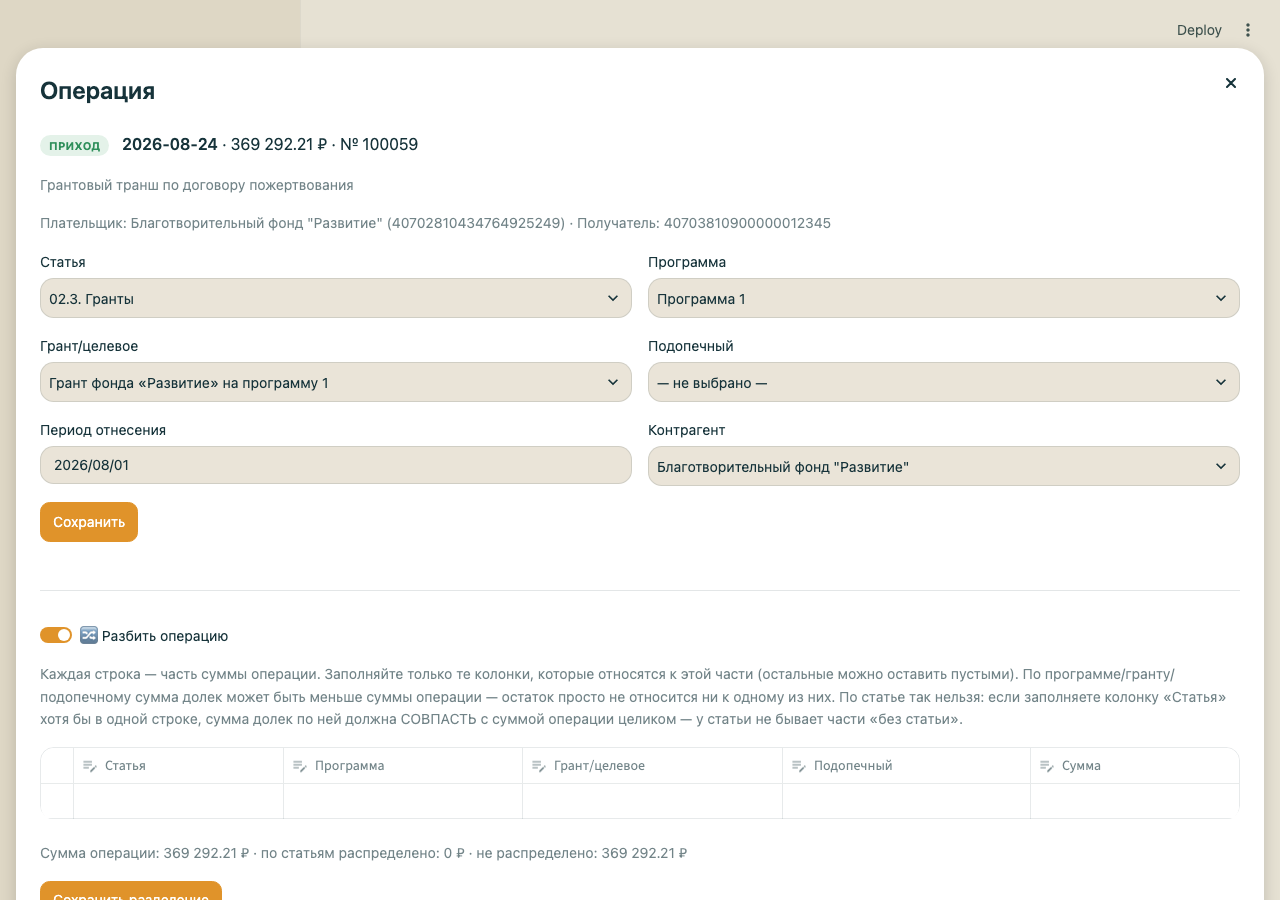Click the Плательщик and Получатель details line
This screenshot has width=1280, height=900.
435,223
